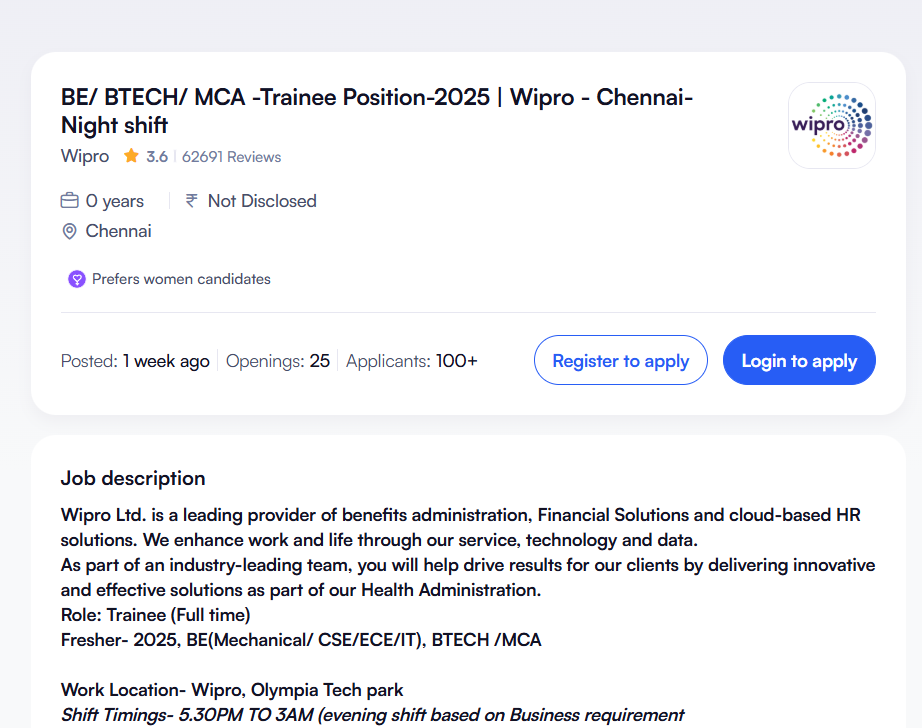The height and width of the screenshot is (728, 922).
Task: Click the Job description heading
Action: (133, 478)
